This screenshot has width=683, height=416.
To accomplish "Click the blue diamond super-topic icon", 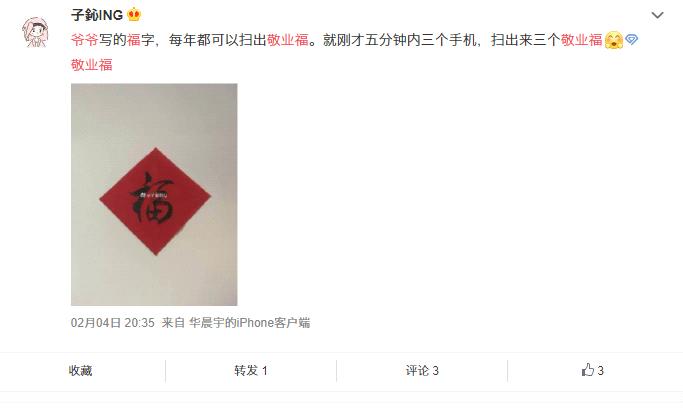I will [631, 40].
